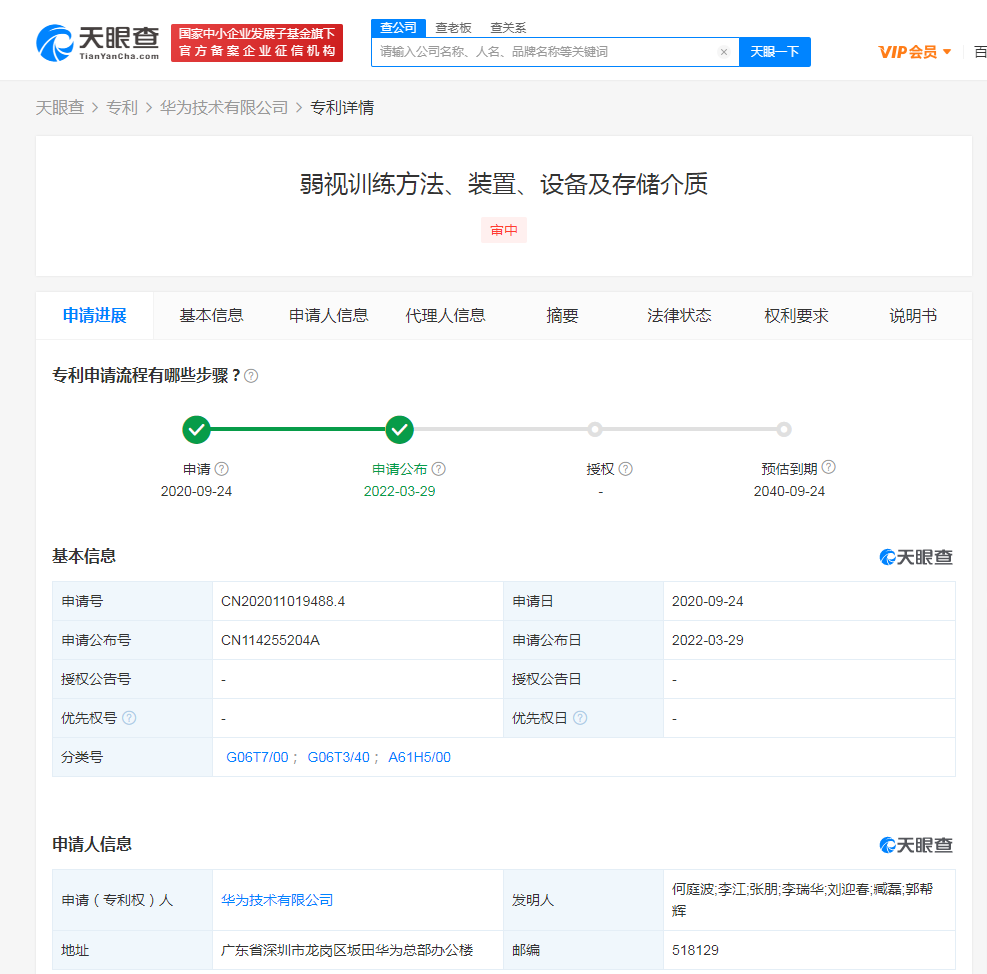Switch to the 申请人信息 tab
The image size is (987, 974).
pos(329,315)
